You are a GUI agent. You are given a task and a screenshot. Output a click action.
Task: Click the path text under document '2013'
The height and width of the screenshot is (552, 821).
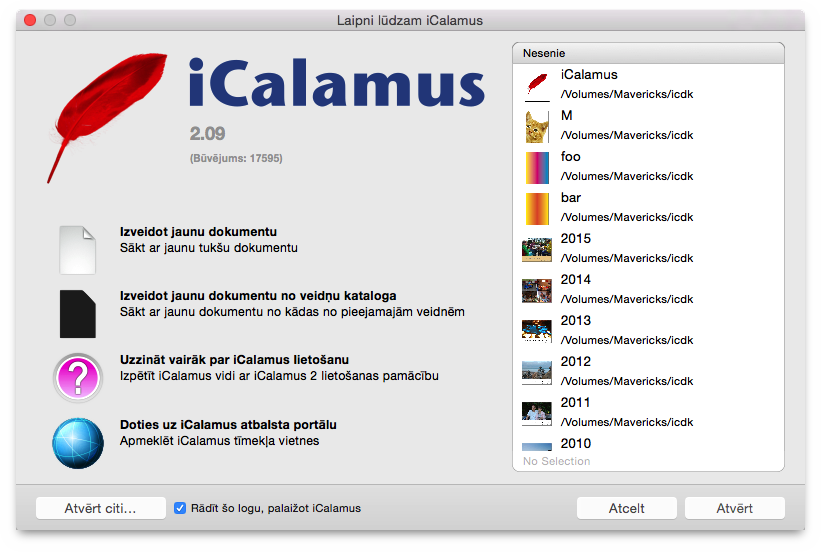click(627, 340)
